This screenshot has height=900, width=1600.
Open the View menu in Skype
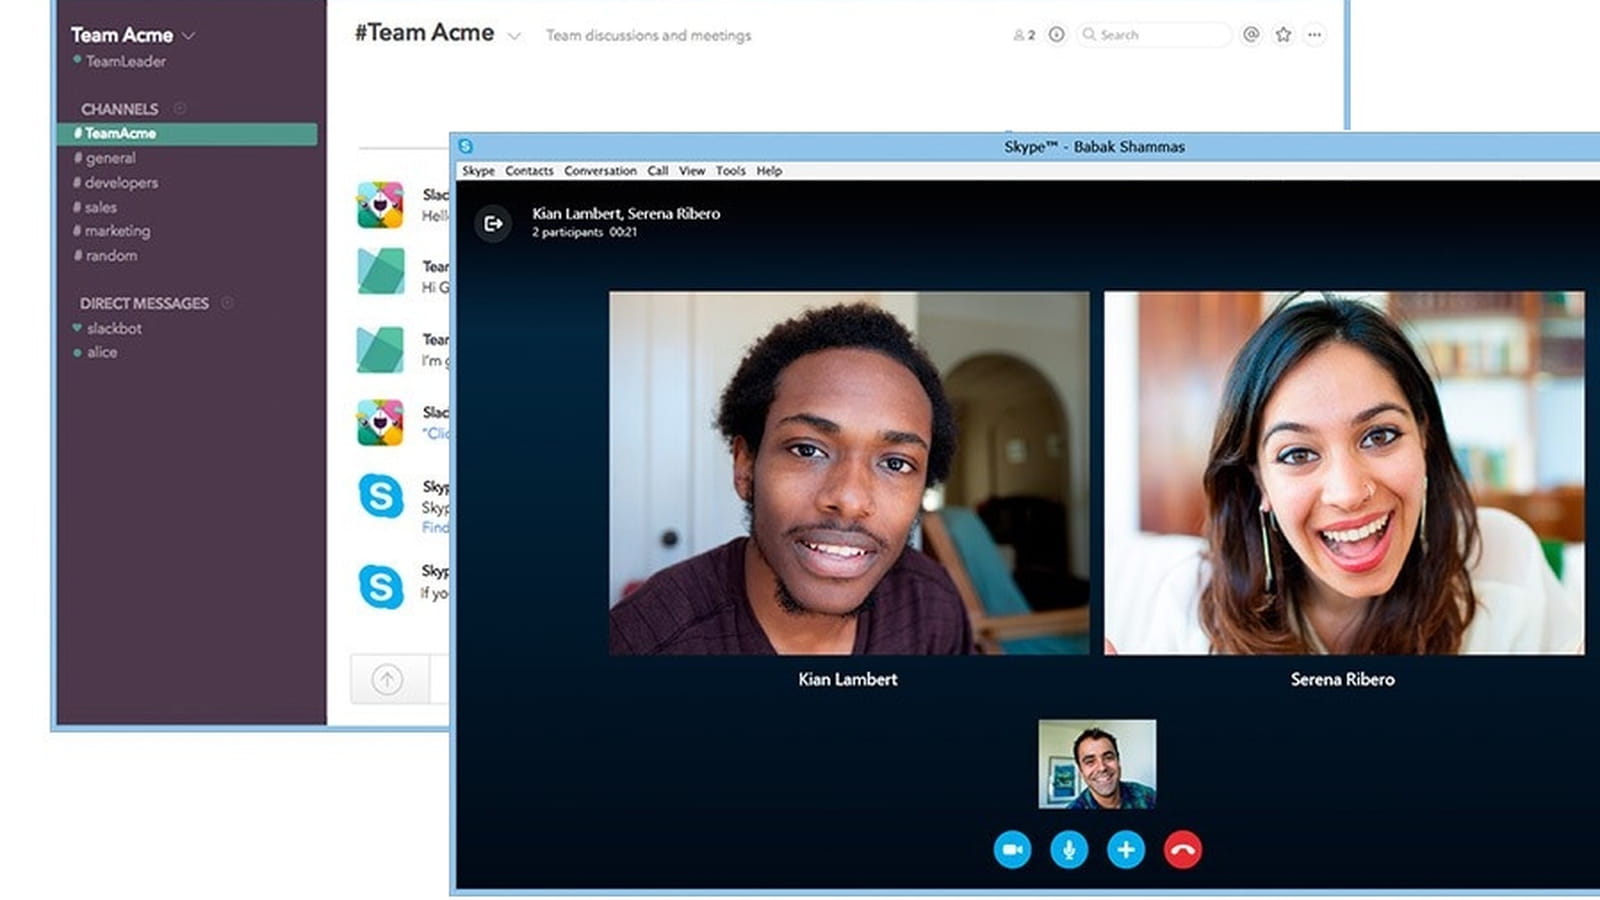(x=692, y=171)
